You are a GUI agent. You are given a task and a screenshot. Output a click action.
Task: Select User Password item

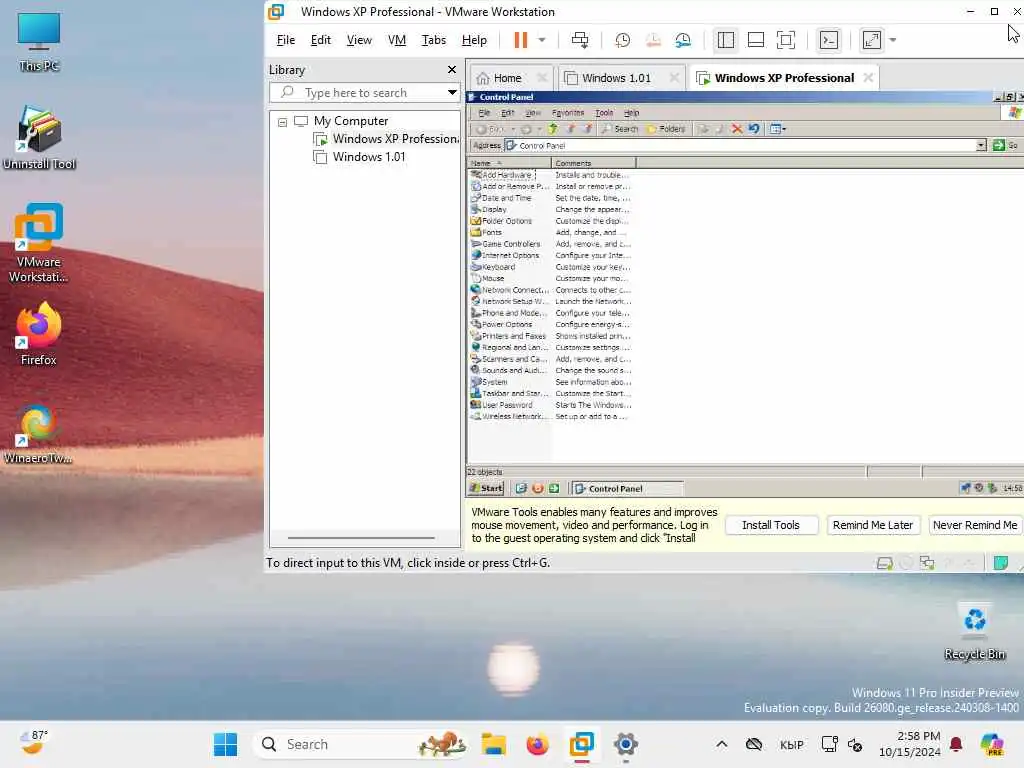point(502,405)
